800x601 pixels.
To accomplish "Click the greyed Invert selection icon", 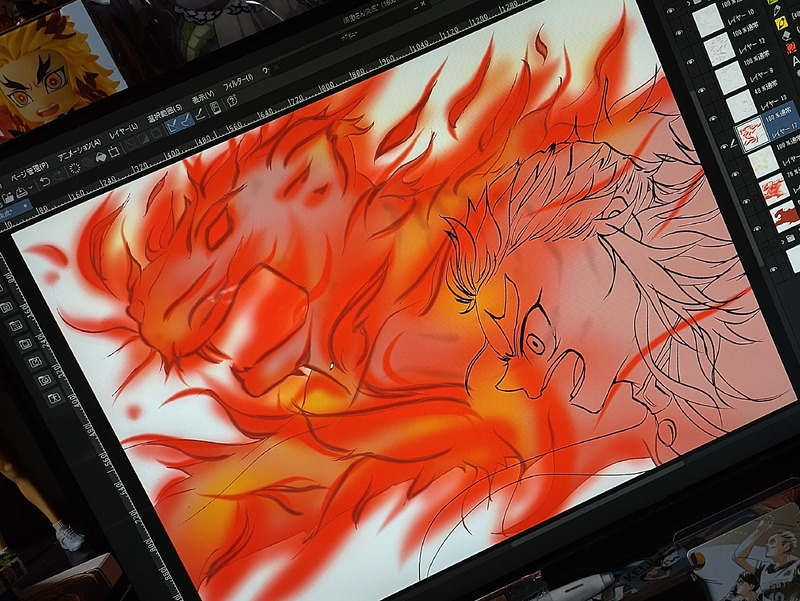I will click(x=143, y=139).
